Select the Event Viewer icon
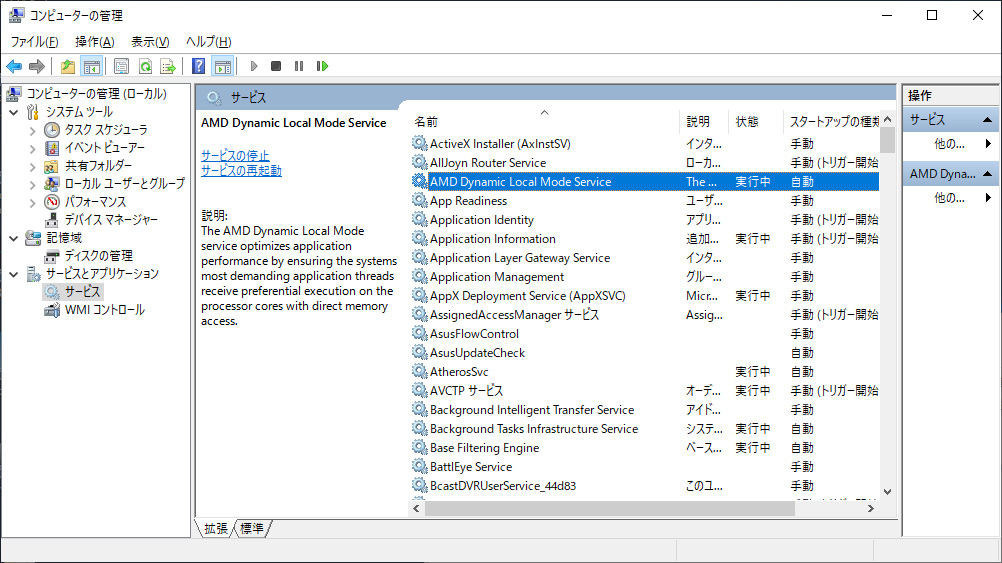The height and width of the screenshot is (563, 1002). click(52, 148)
